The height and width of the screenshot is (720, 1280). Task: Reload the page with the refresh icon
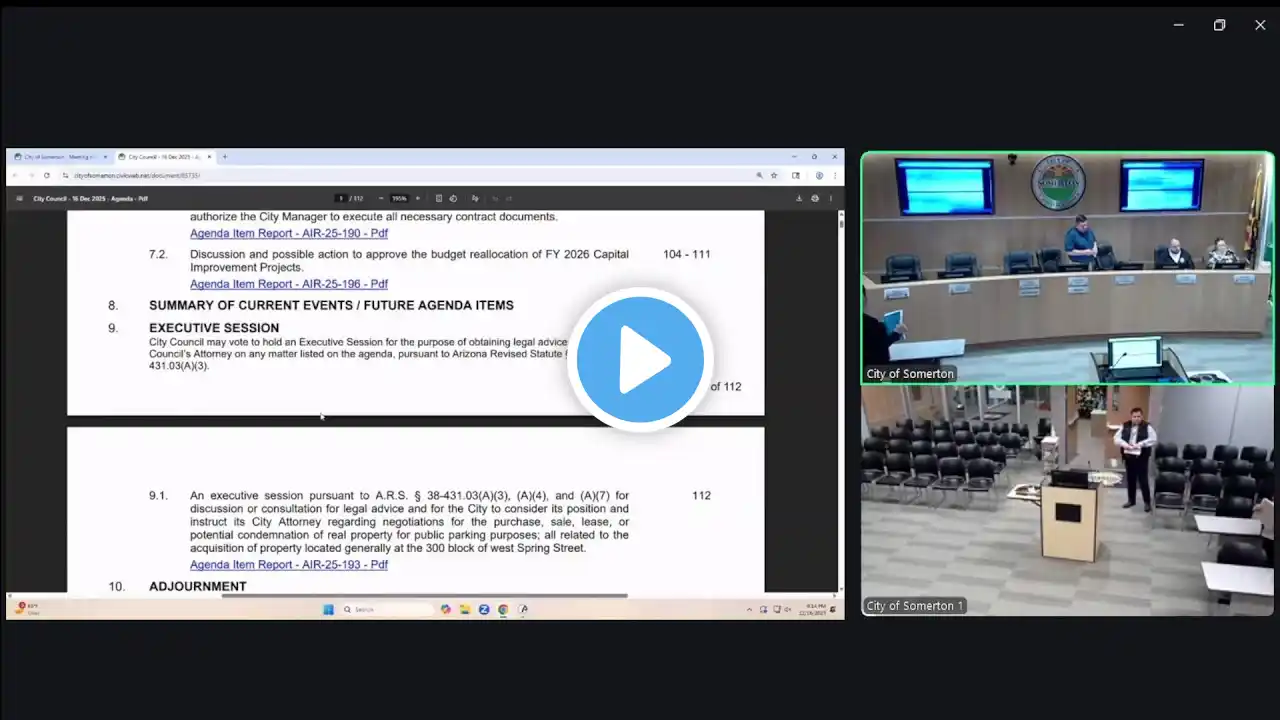[x=47, y=175]
